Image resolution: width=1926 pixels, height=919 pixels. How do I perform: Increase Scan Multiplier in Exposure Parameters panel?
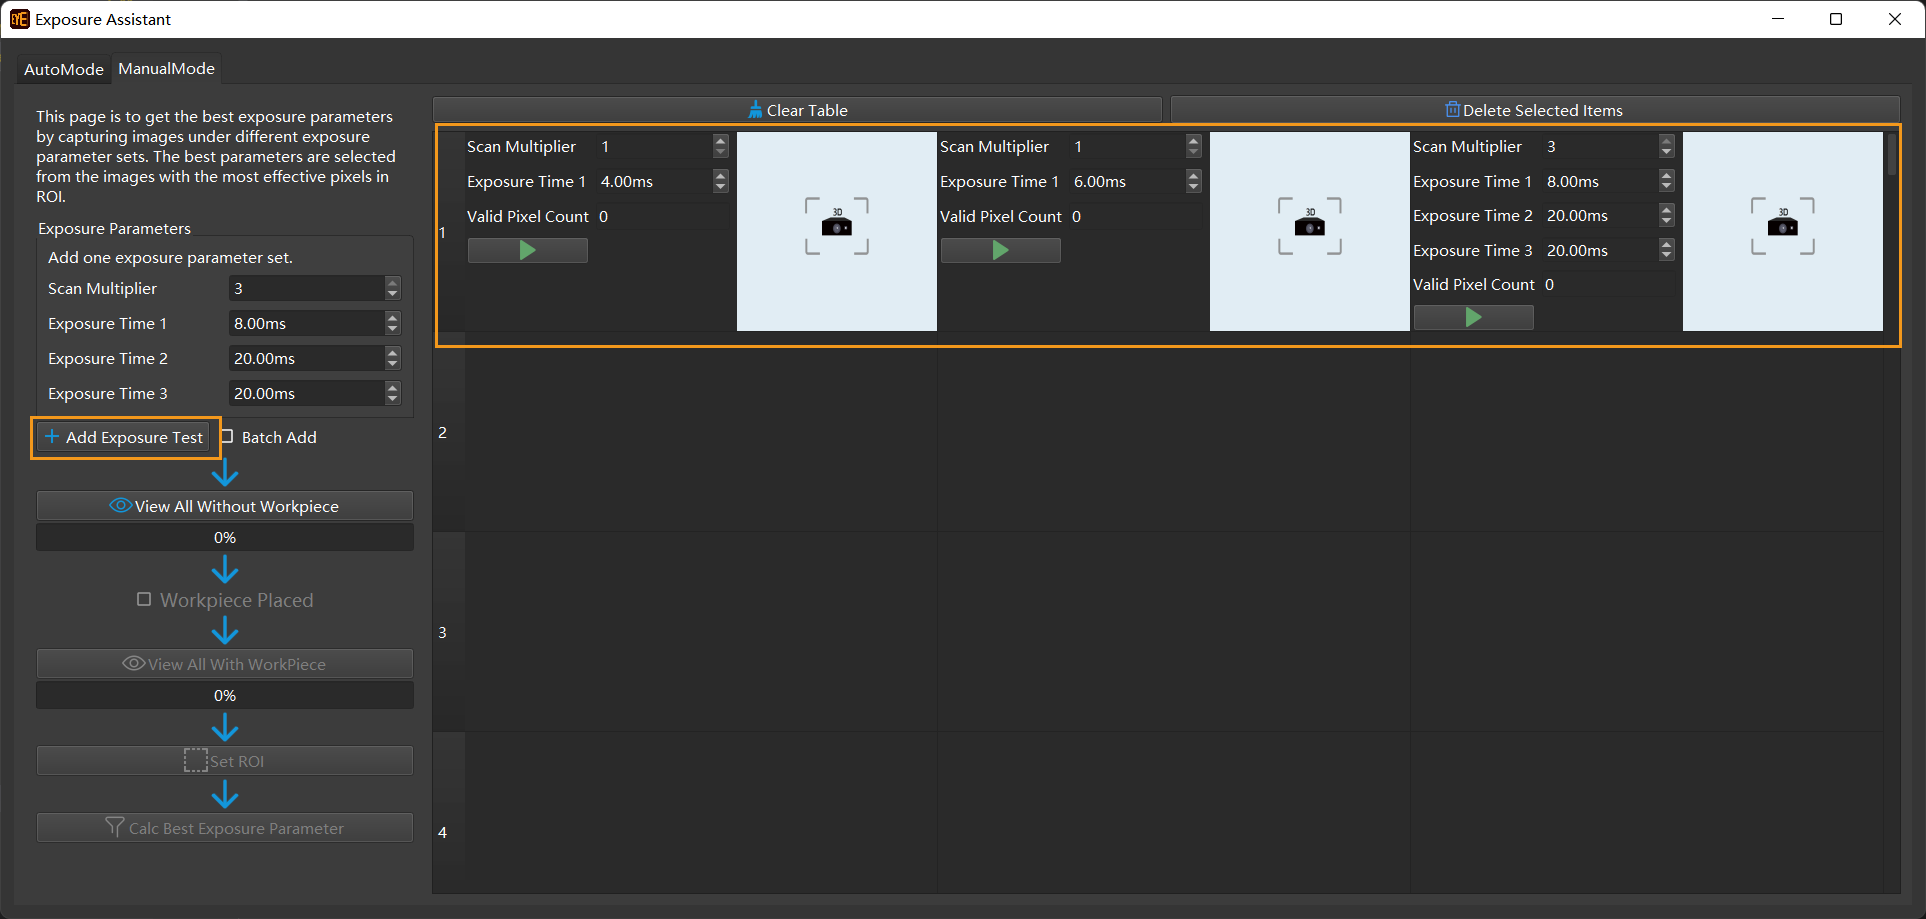tap(392, 283)
